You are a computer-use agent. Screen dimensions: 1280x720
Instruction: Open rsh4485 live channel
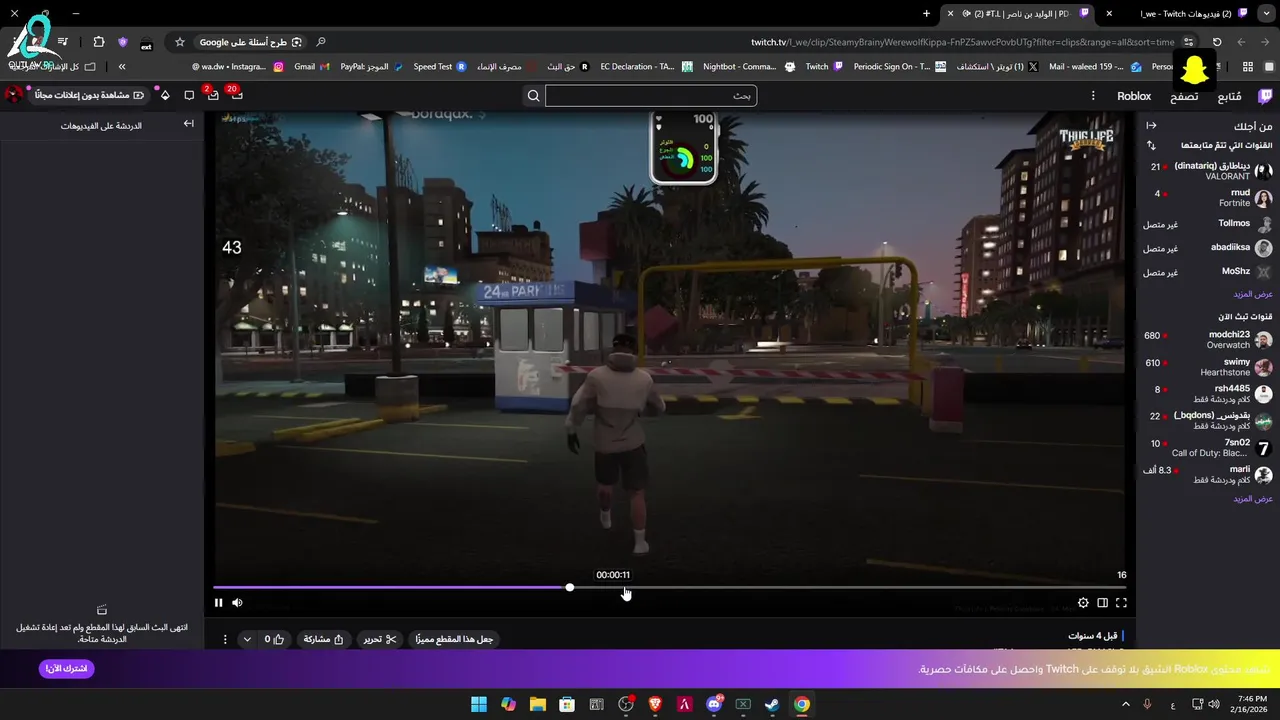click(1208, 394)
